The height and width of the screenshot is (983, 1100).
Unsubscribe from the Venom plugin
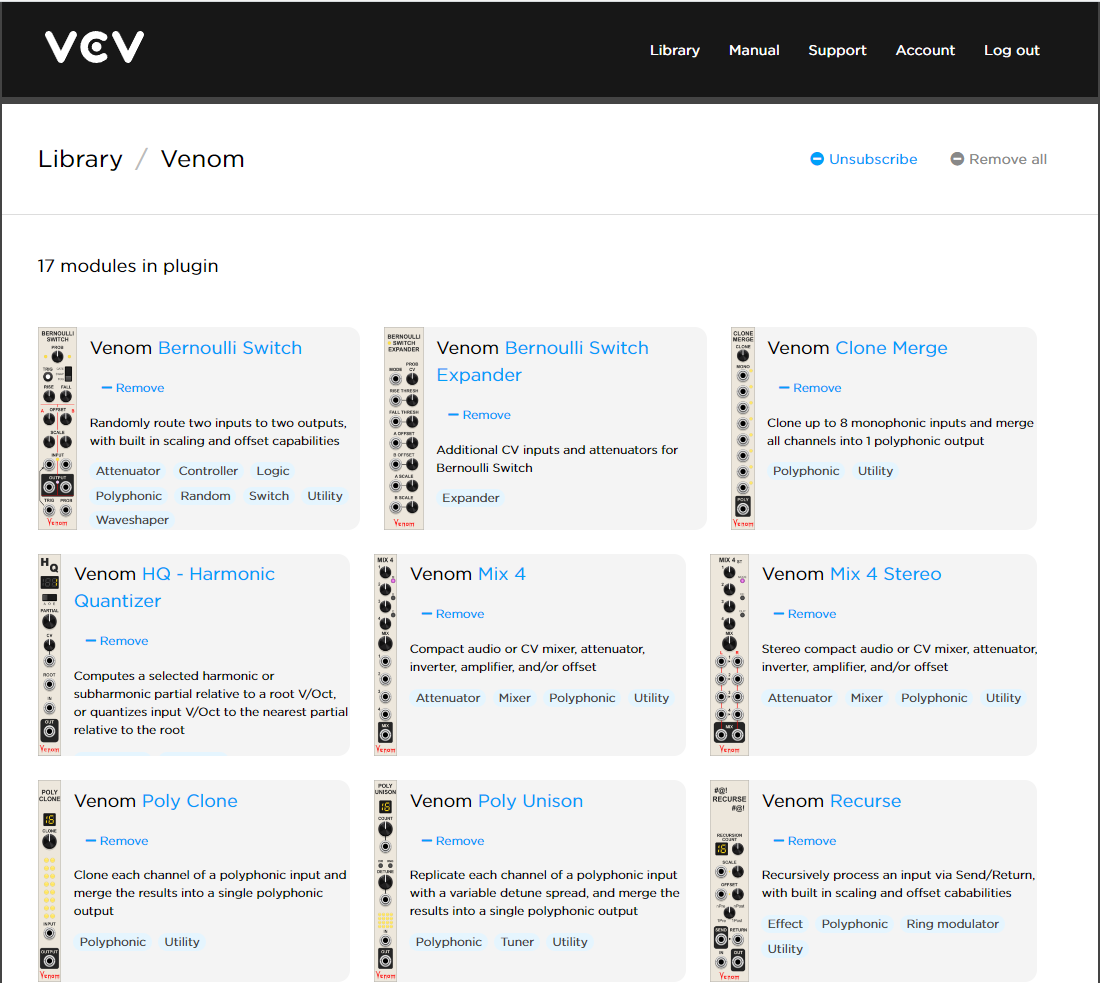coord(864,159)
